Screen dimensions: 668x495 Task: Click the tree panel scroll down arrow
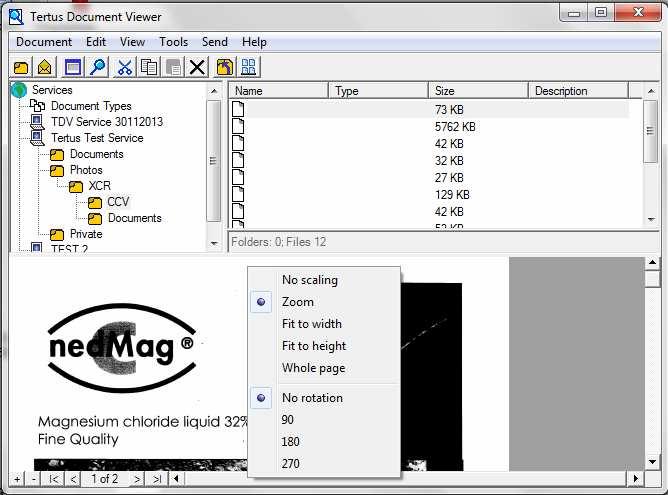coord(214,243)
